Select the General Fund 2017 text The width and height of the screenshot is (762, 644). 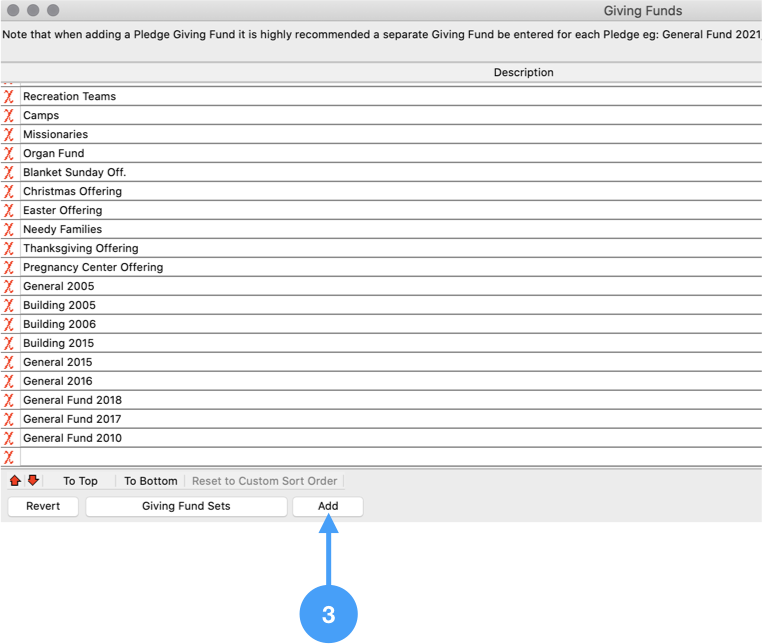72,418
